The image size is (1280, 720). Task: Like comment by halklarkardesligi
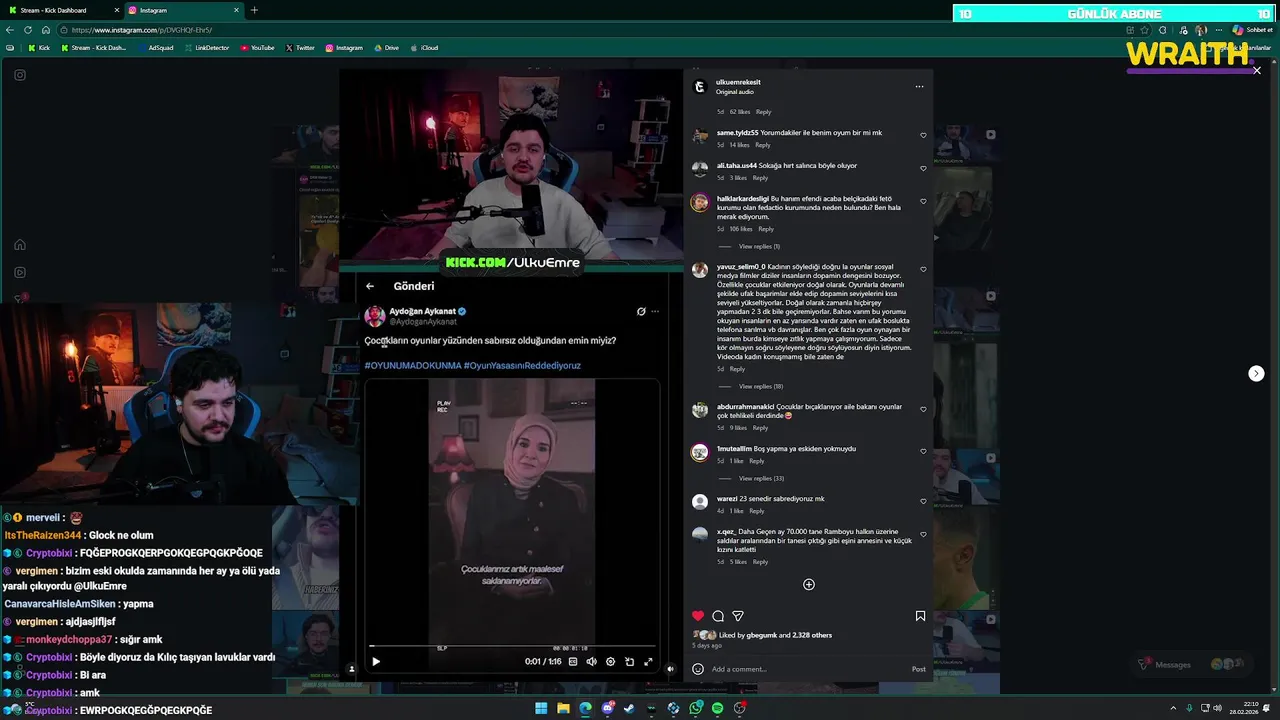[923, 201]
